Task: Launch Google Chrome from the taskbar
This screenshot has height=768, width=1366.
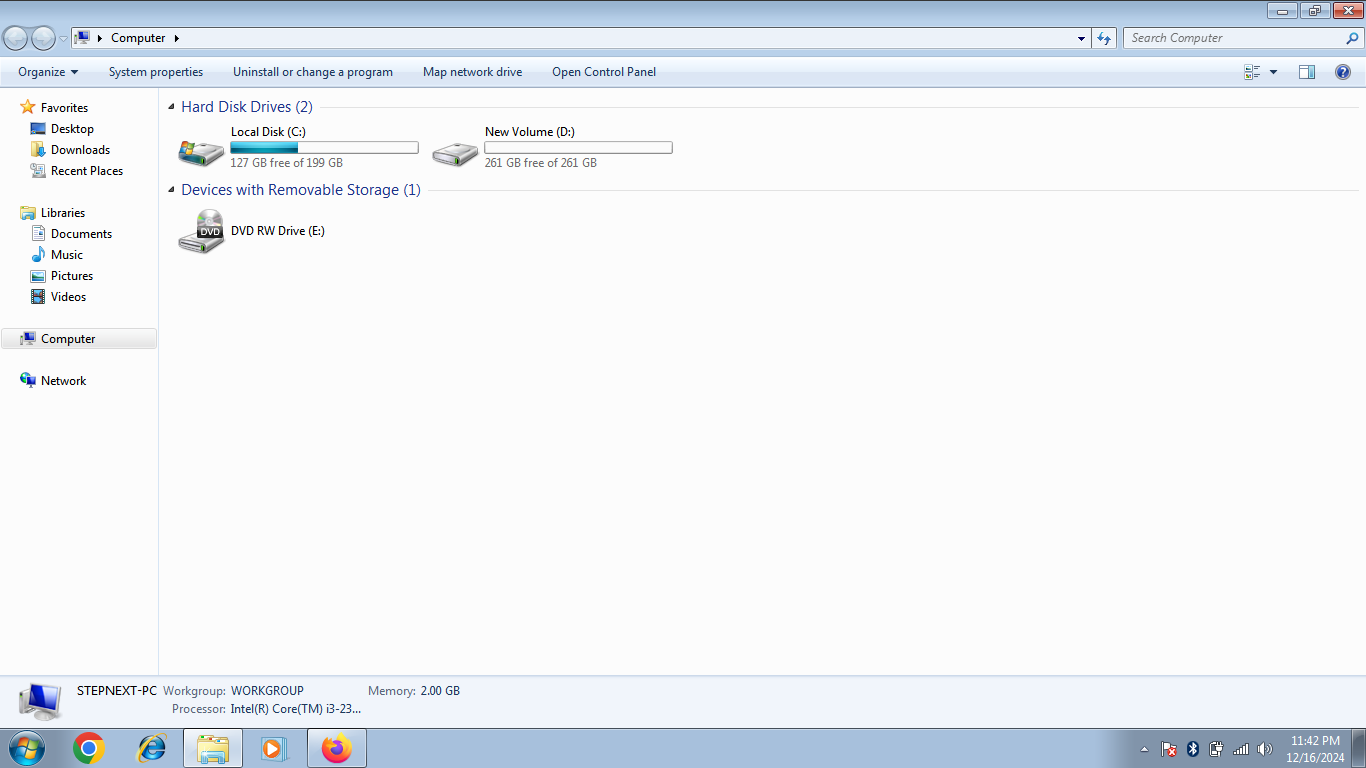Action: tap(89, 748)
